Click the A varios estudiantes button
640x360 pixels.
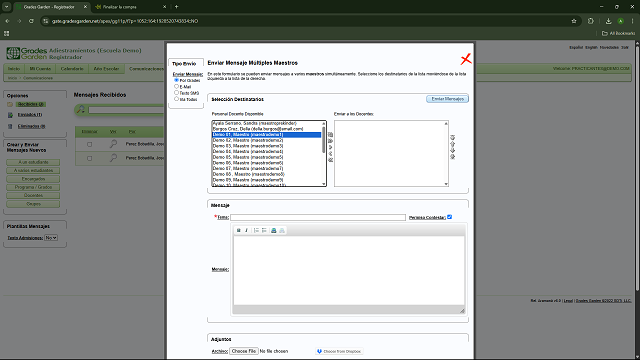click(33, 170)
